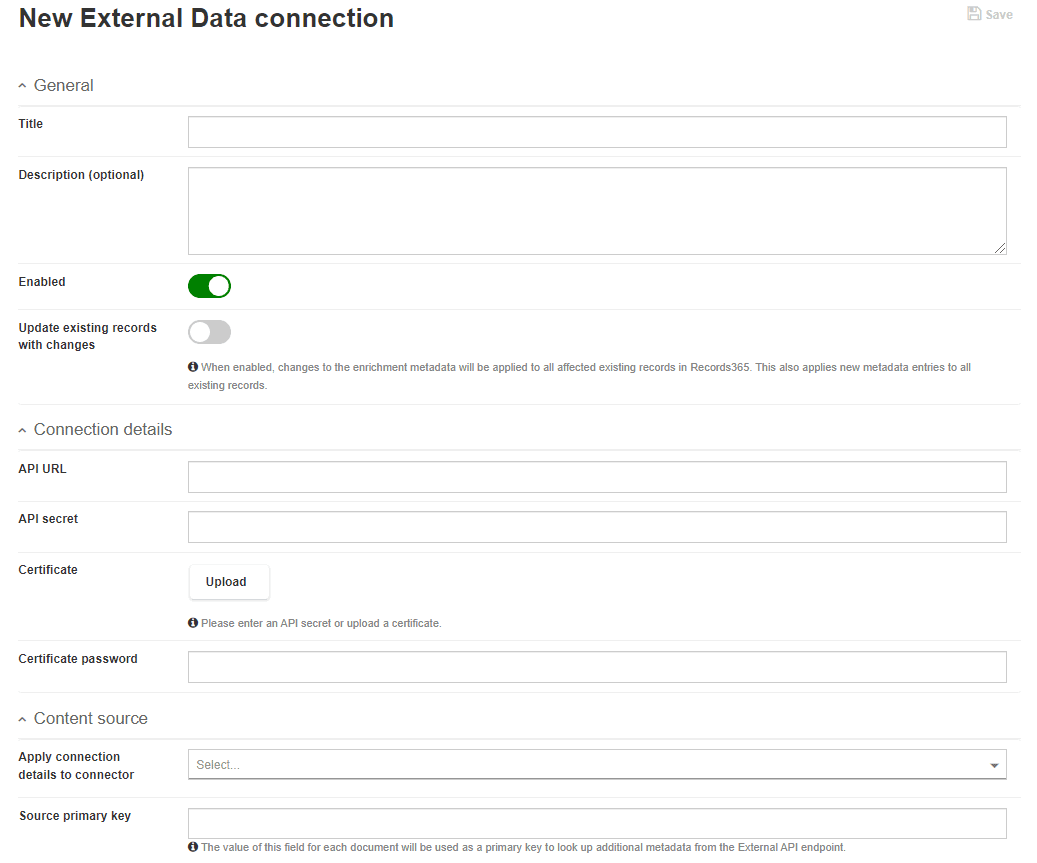Open the connector selection dropdown
The image size is (1037, 863).
[x=597, y=764]
